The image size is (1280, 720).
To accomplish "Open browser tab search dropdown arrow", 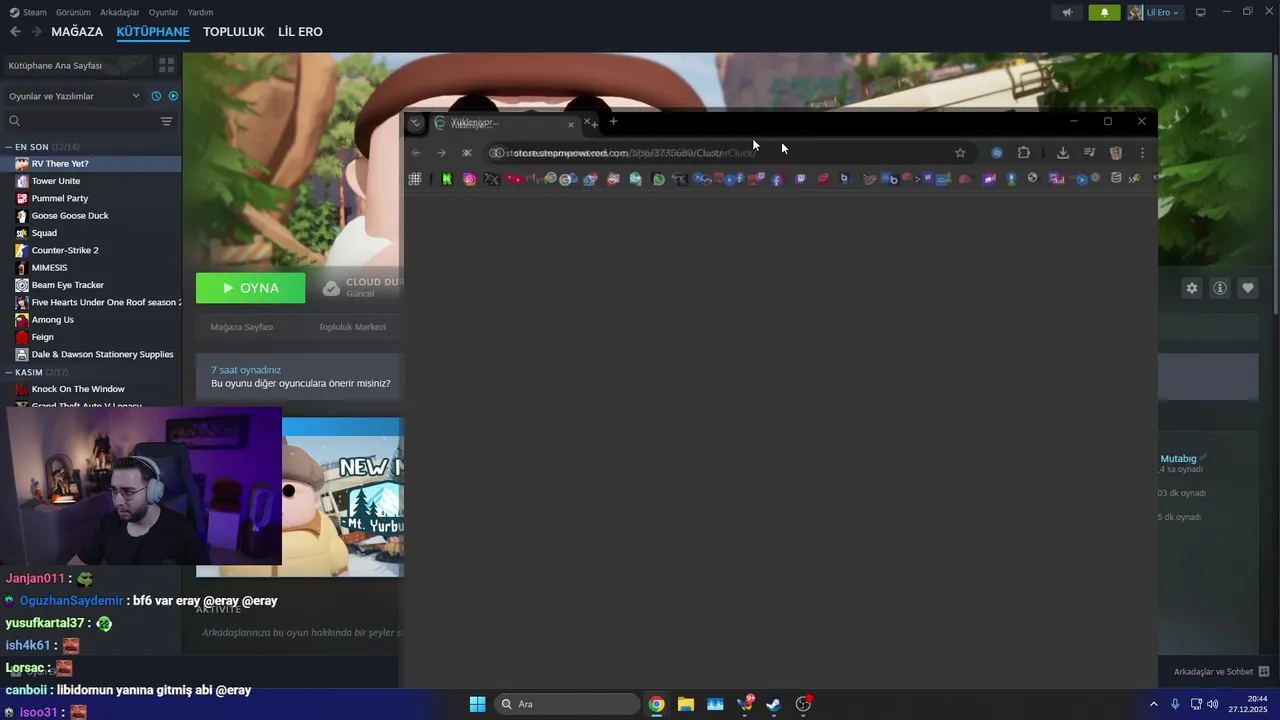I will pyautogui.click(x=415, y=123).
